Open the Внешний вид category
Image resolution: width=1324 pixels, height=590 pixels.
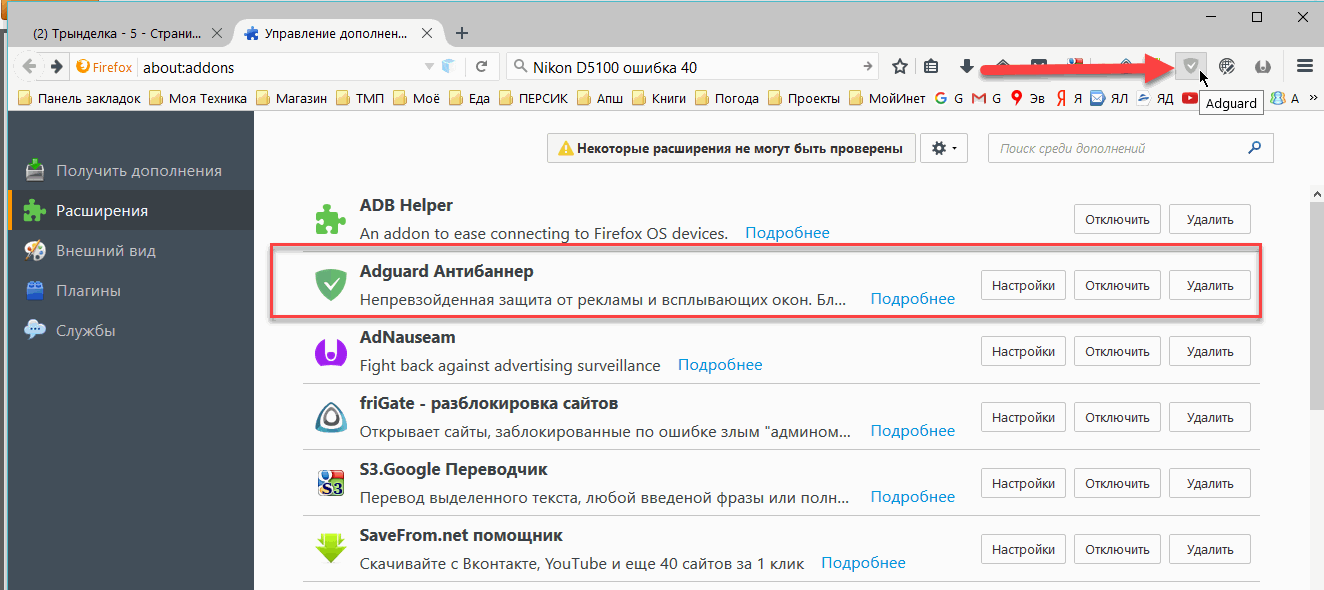(105, 251)
